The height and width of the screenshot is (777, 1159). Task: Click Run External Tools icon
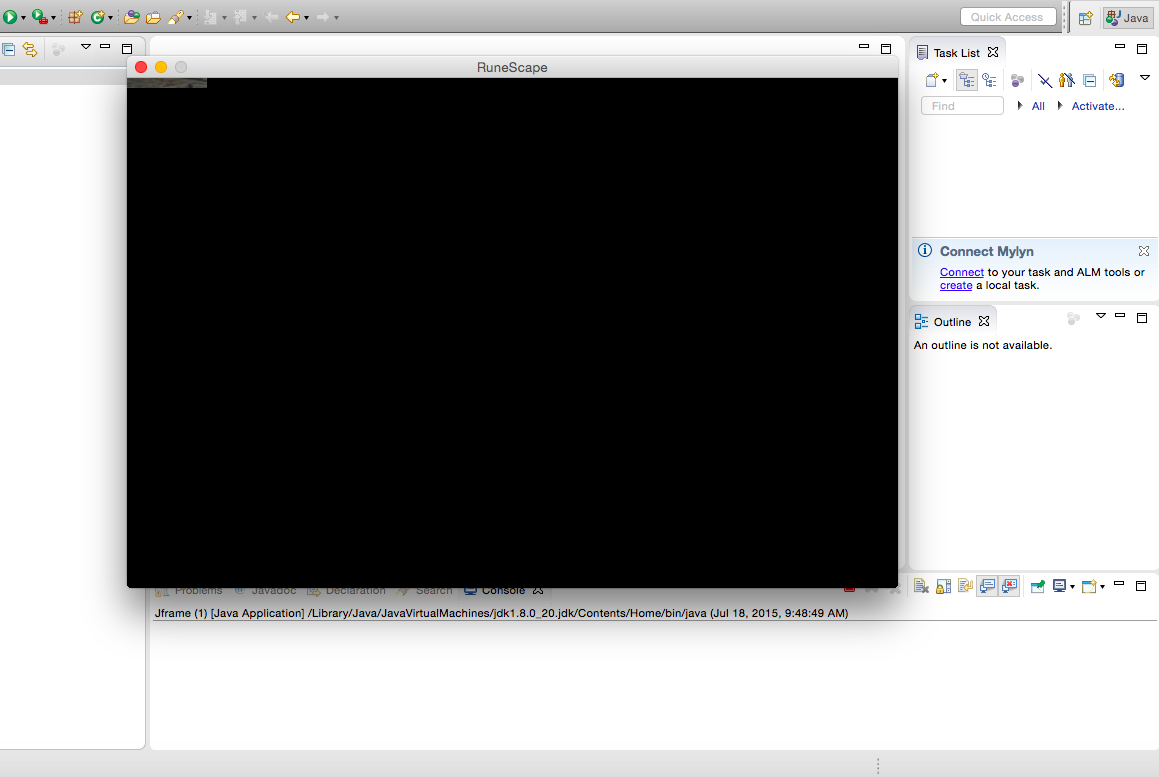coord(40,16)
